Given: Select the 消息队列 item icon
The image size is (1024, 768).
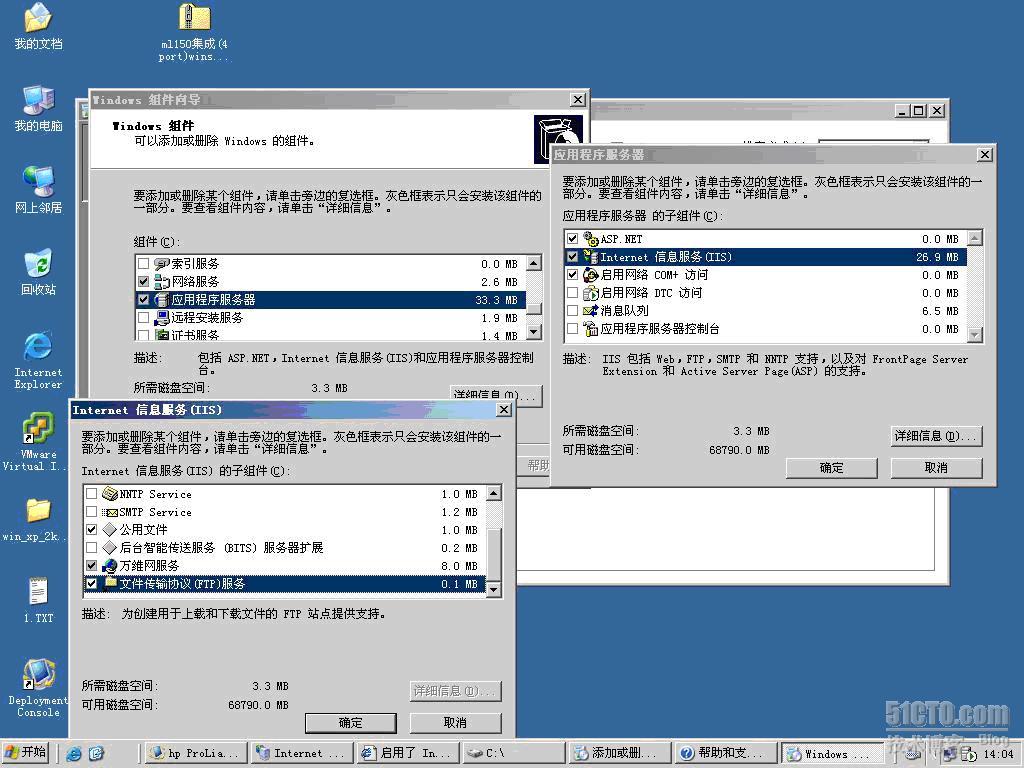Looking at the screenshot, I should (590, 311).
